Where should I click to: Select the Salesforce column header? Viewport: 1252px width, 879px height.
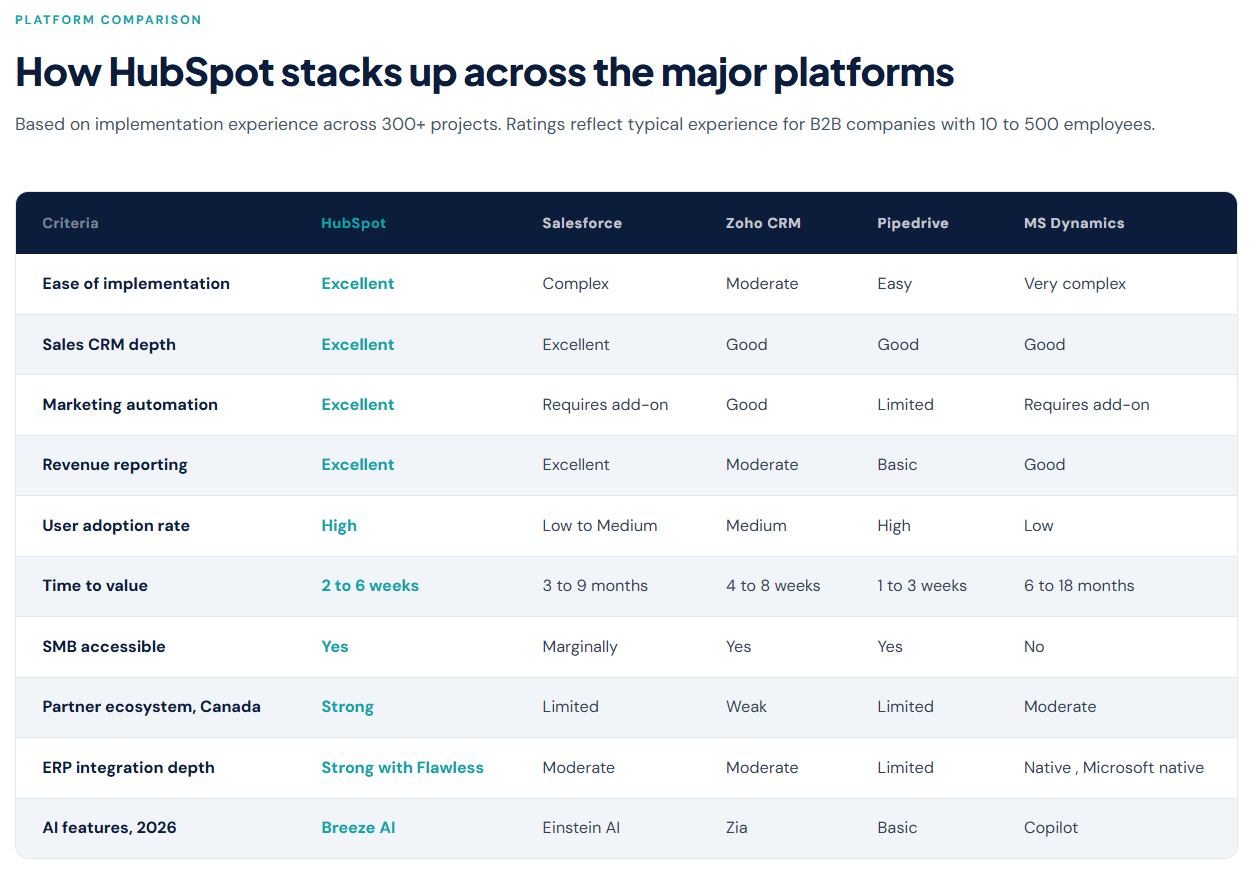coord(581,223)
